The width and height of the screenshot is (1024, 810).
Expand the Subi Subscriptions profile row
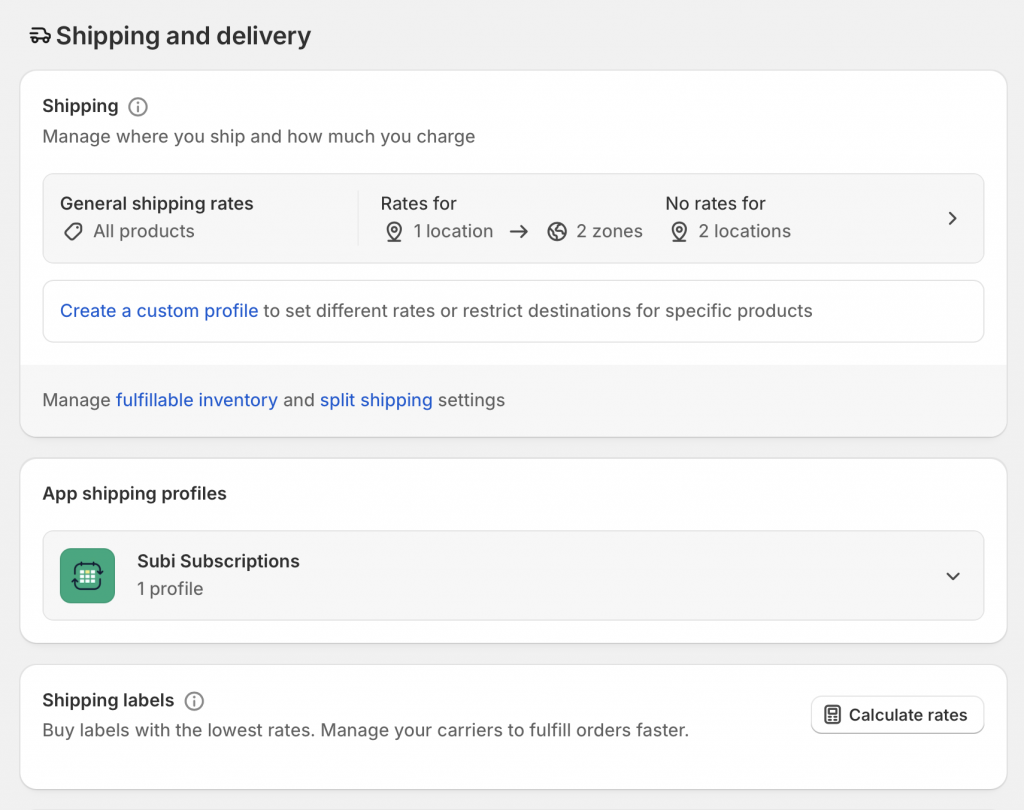(513, 576)
